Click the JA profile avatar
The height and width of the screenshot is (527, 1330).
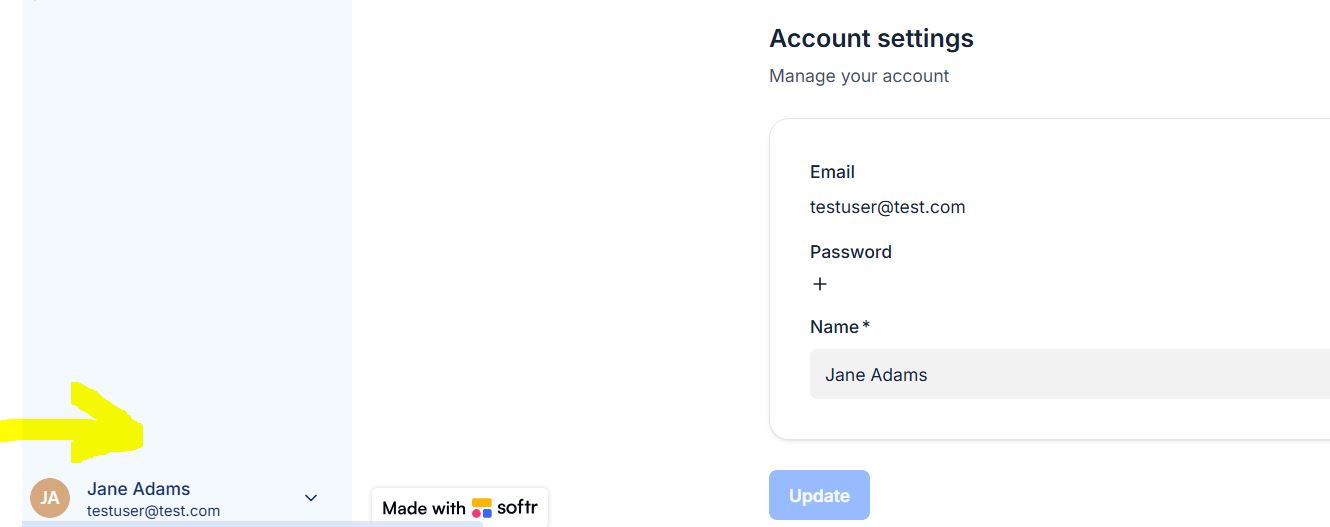click(50, 497)
